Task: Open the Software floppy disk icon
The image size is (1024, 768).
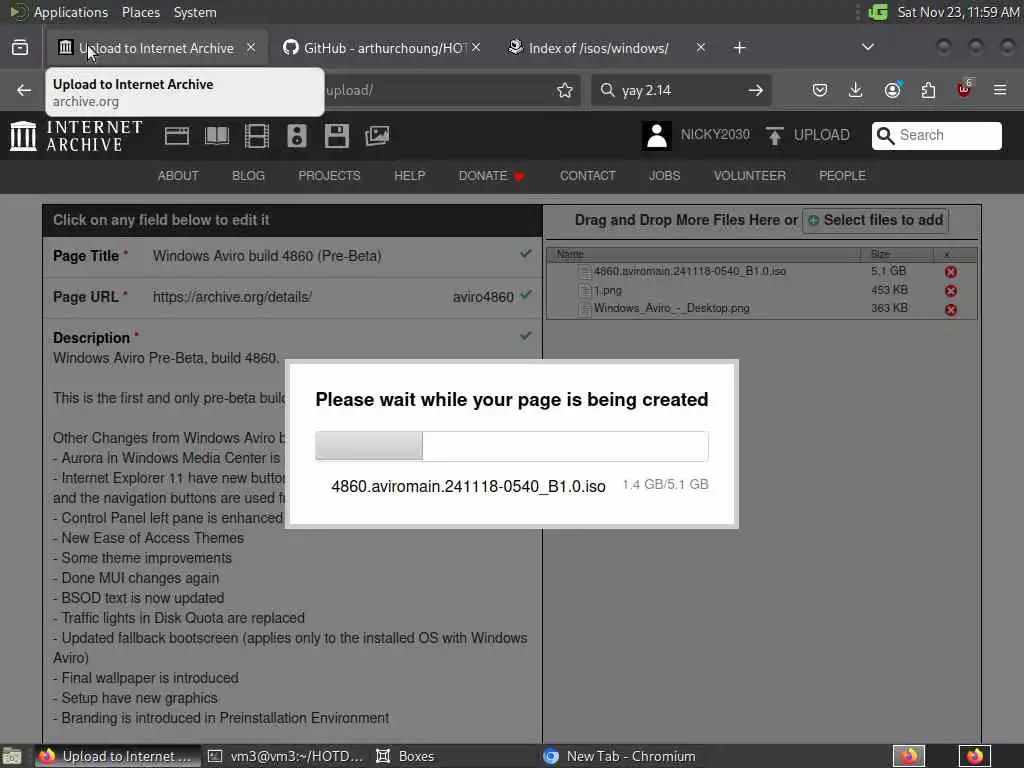Action: pyautogui.click(x=337, y=136)
